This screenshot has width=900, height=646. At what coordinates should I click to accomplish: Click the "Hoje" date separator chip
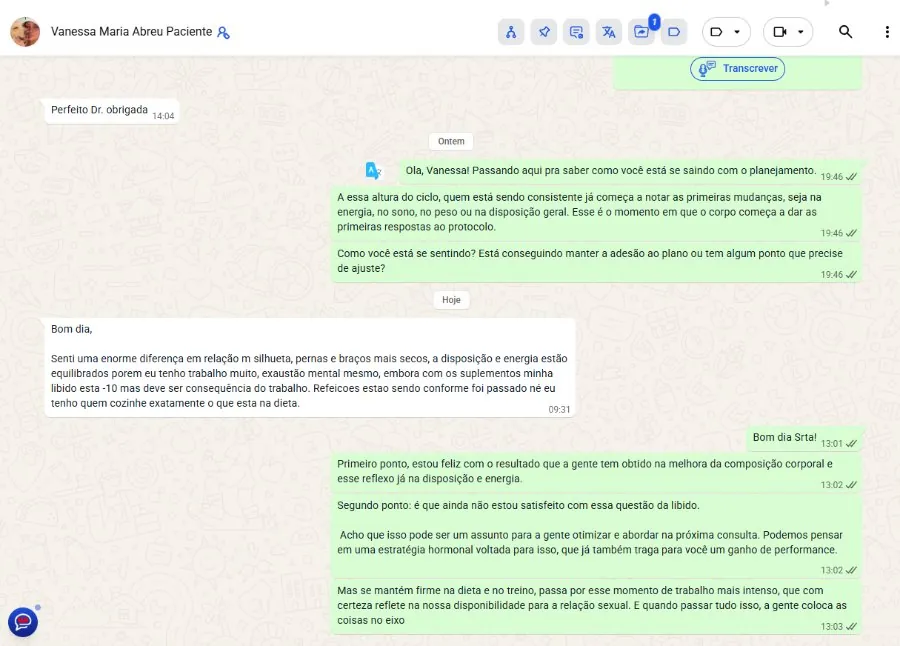pyautogui.click(x=451, y=300)
